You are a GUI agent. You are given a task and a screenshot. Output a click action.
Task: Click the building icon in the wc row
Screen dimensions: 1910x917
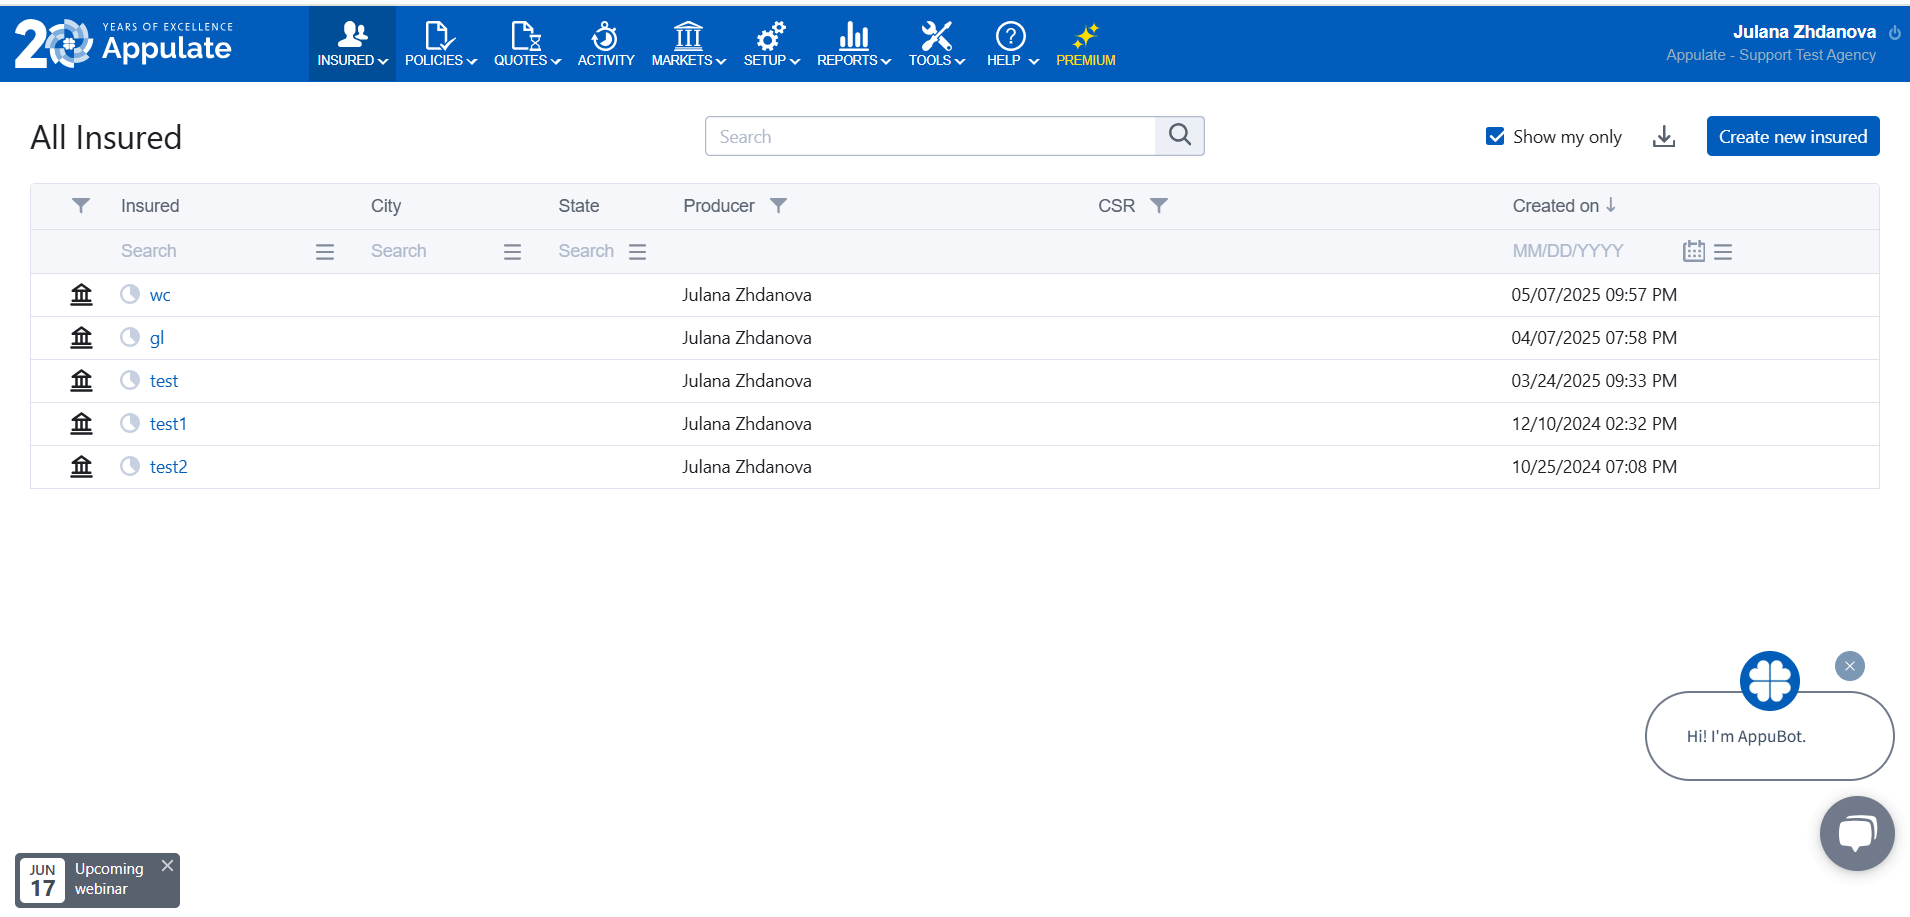[81, 294]
